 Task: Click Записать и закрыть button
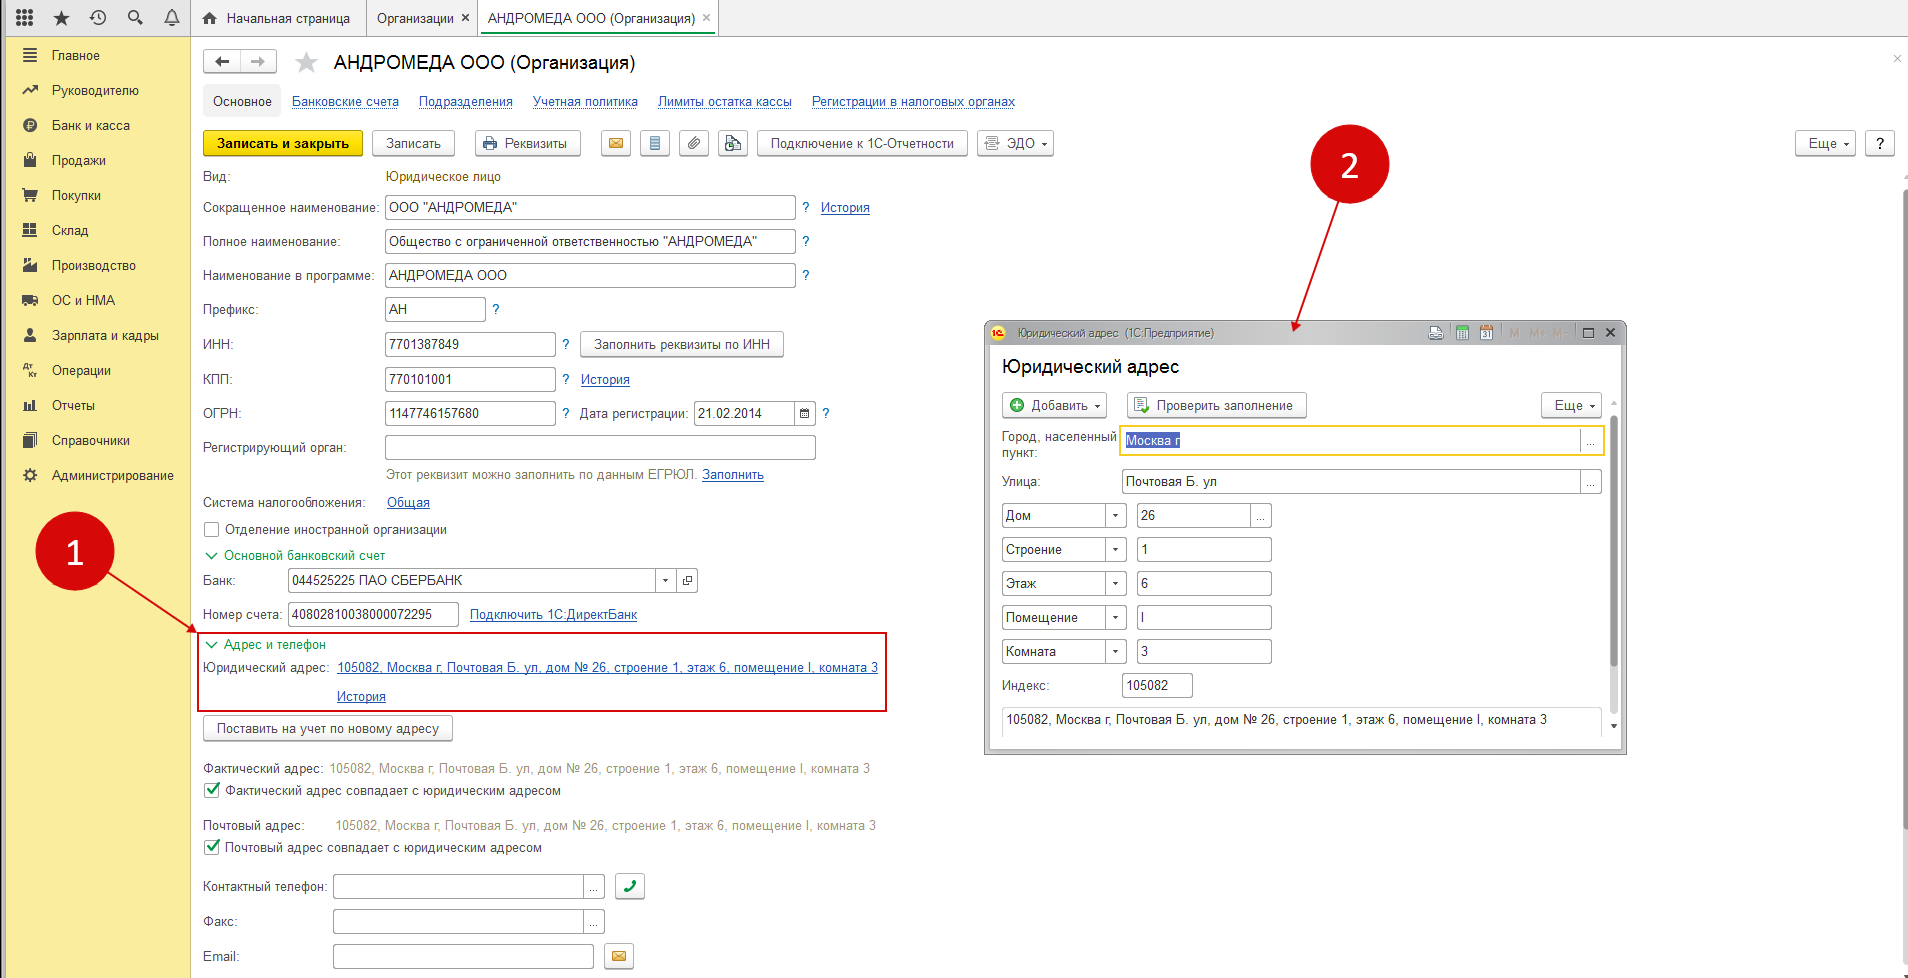pos(283,144)
